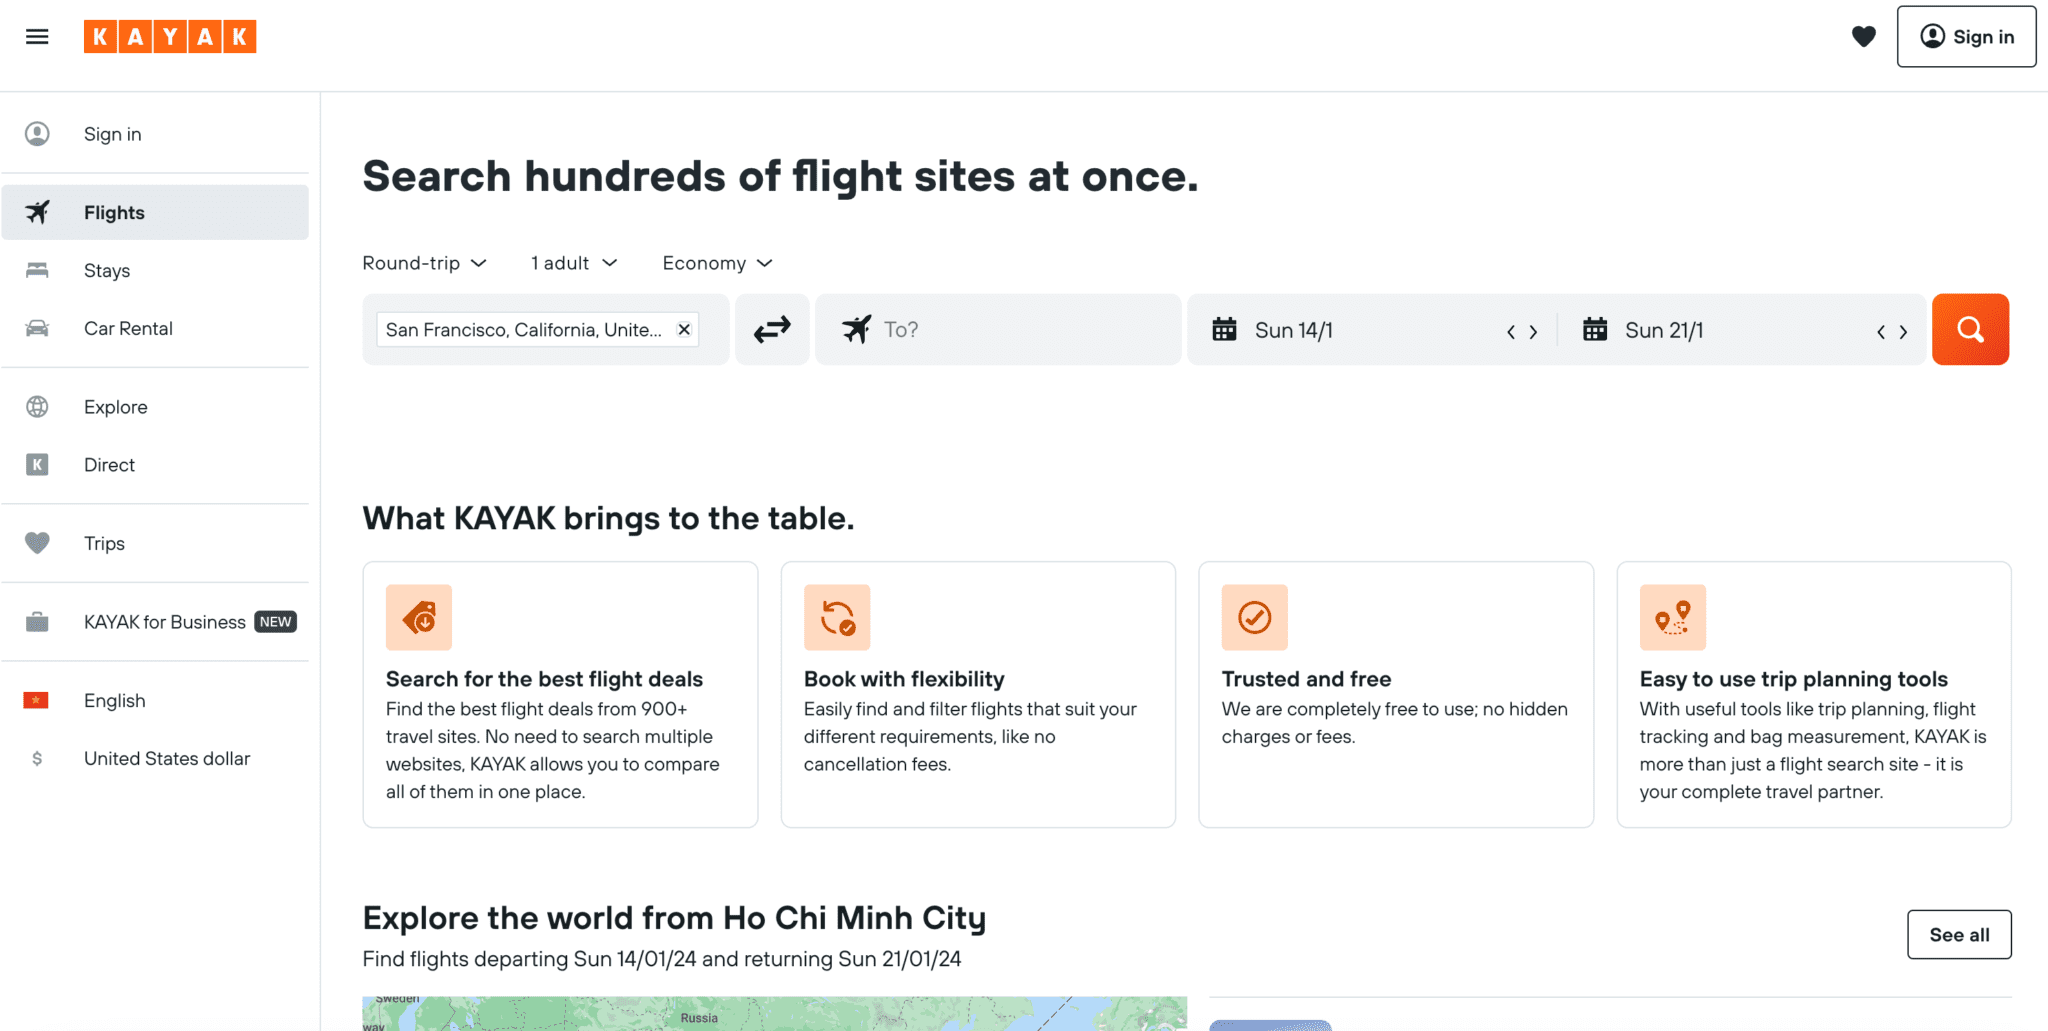
Task: Click See all destinations
Action: tap(1959, 934)
